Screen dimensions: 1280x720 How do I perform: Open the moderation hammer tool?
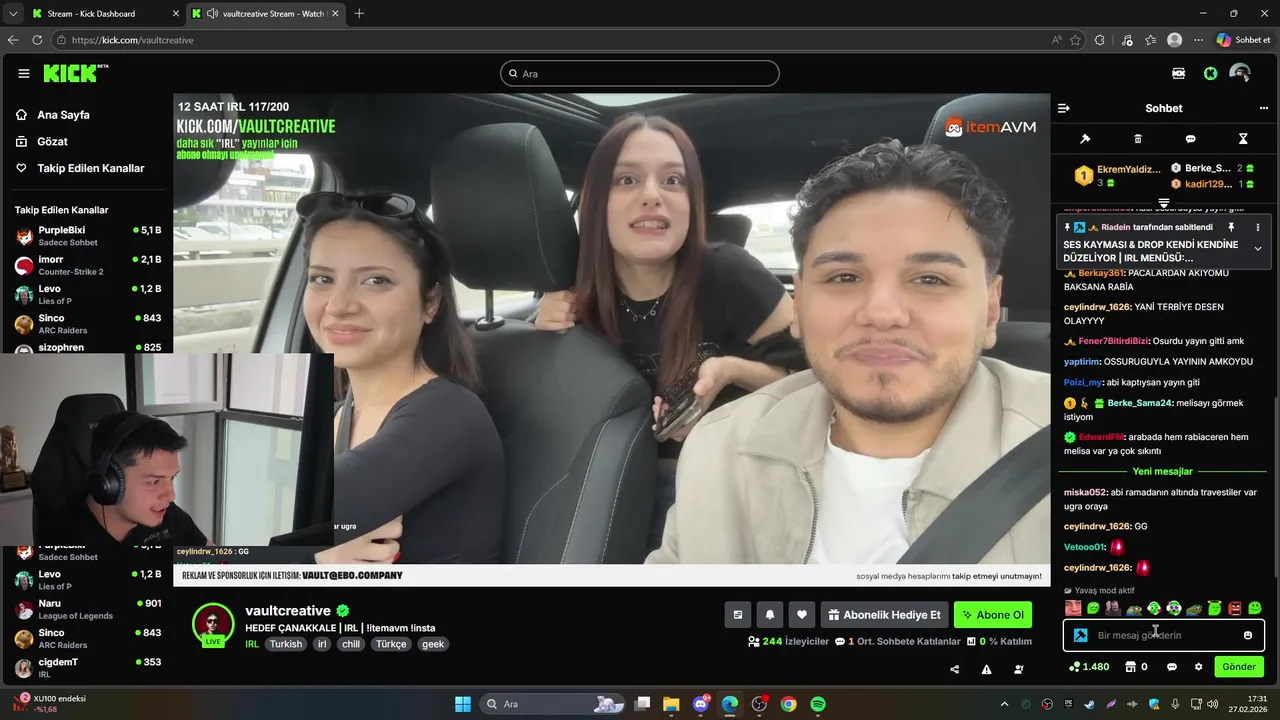[1085, 139]
